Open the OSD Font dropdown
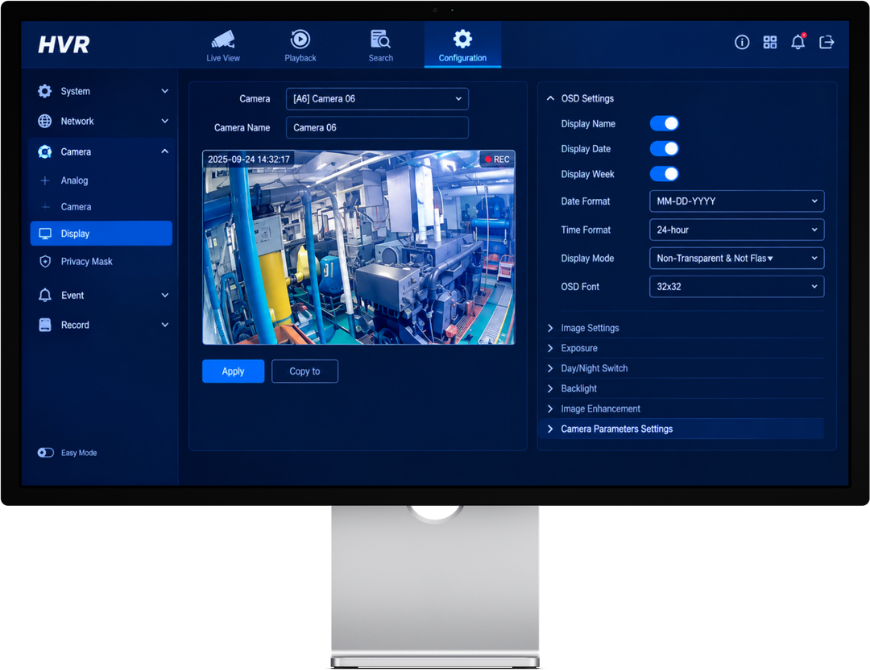The image size is (870, 670). 736,287
